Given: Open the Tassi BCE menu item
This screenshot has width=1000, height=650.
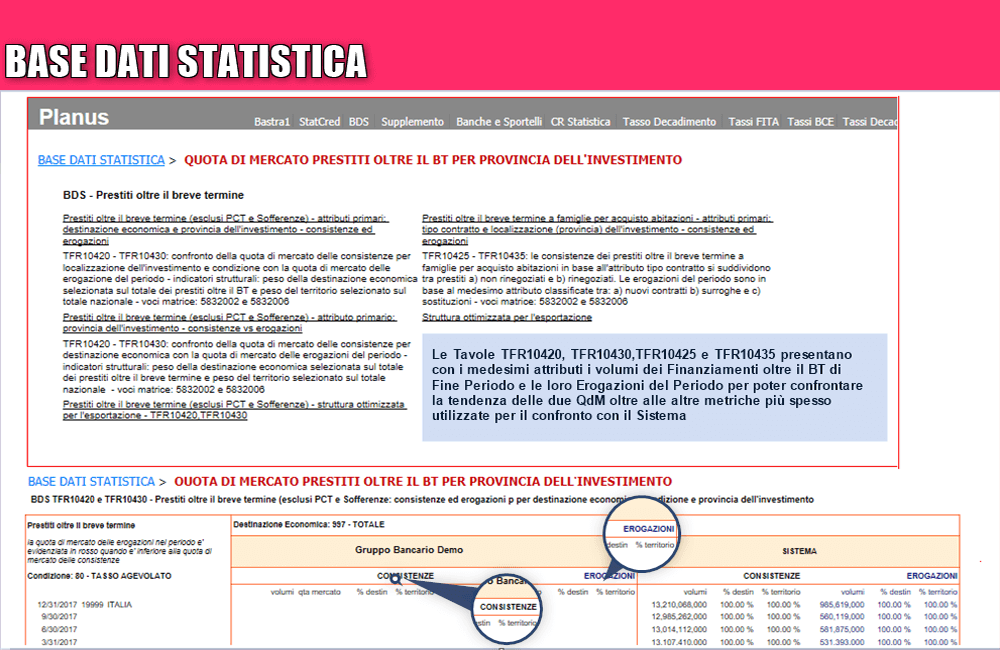Looking at the screenshot, I should coord(810,122).
